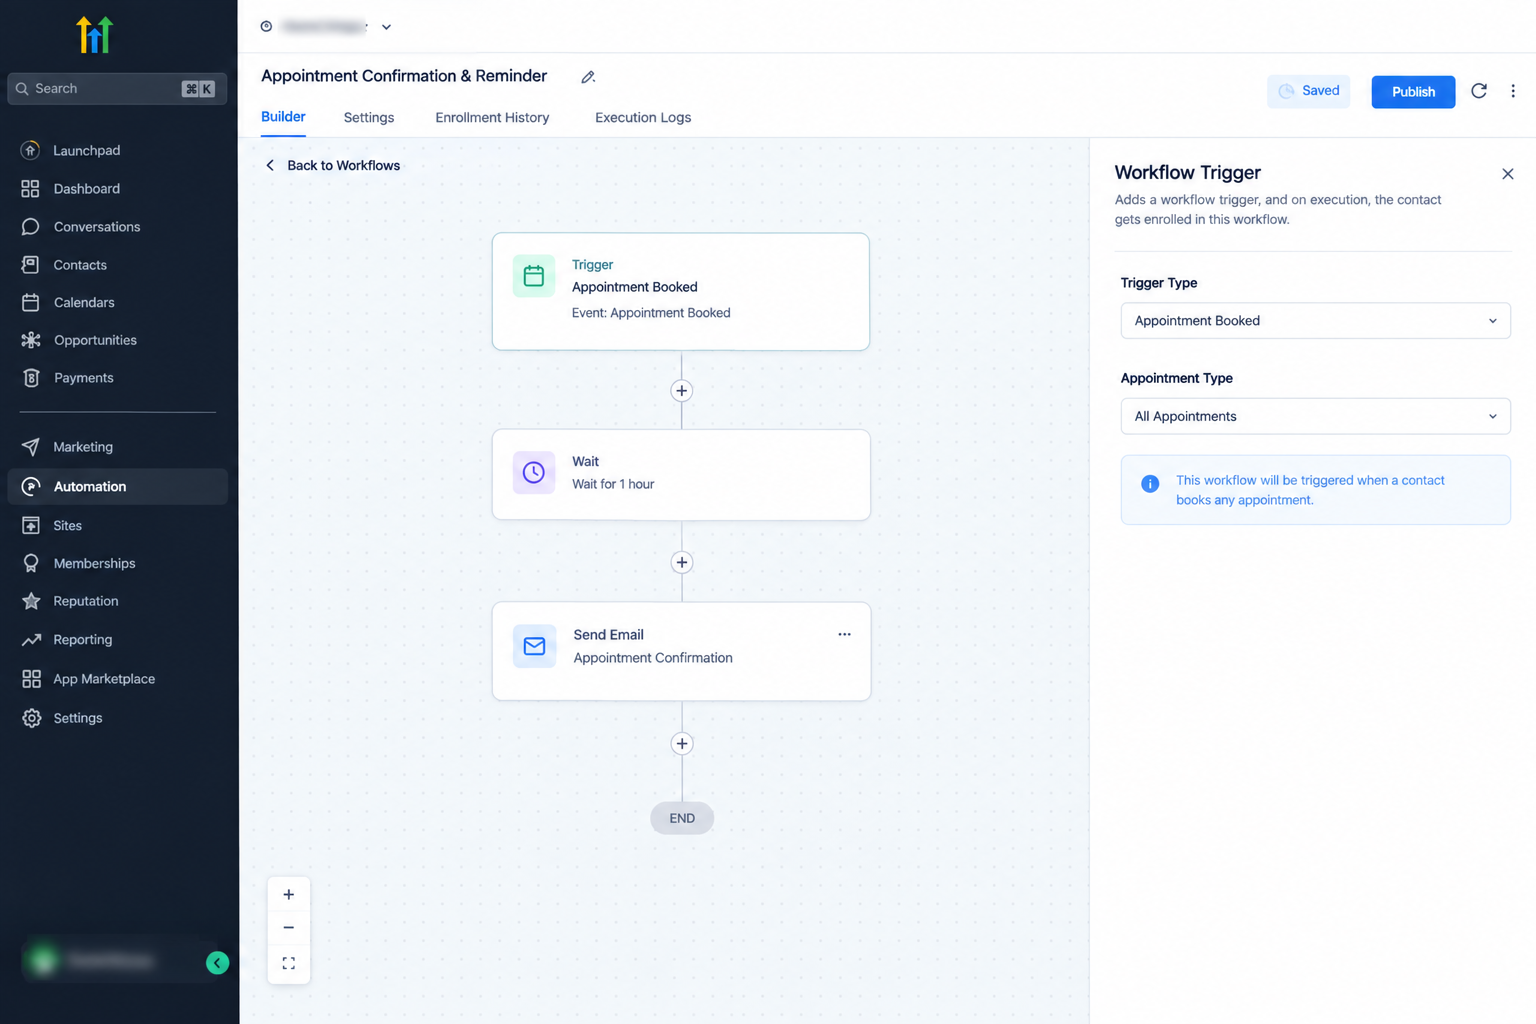Click the Saved status button
The image size is (1536, 1024).
[1308, 91]
